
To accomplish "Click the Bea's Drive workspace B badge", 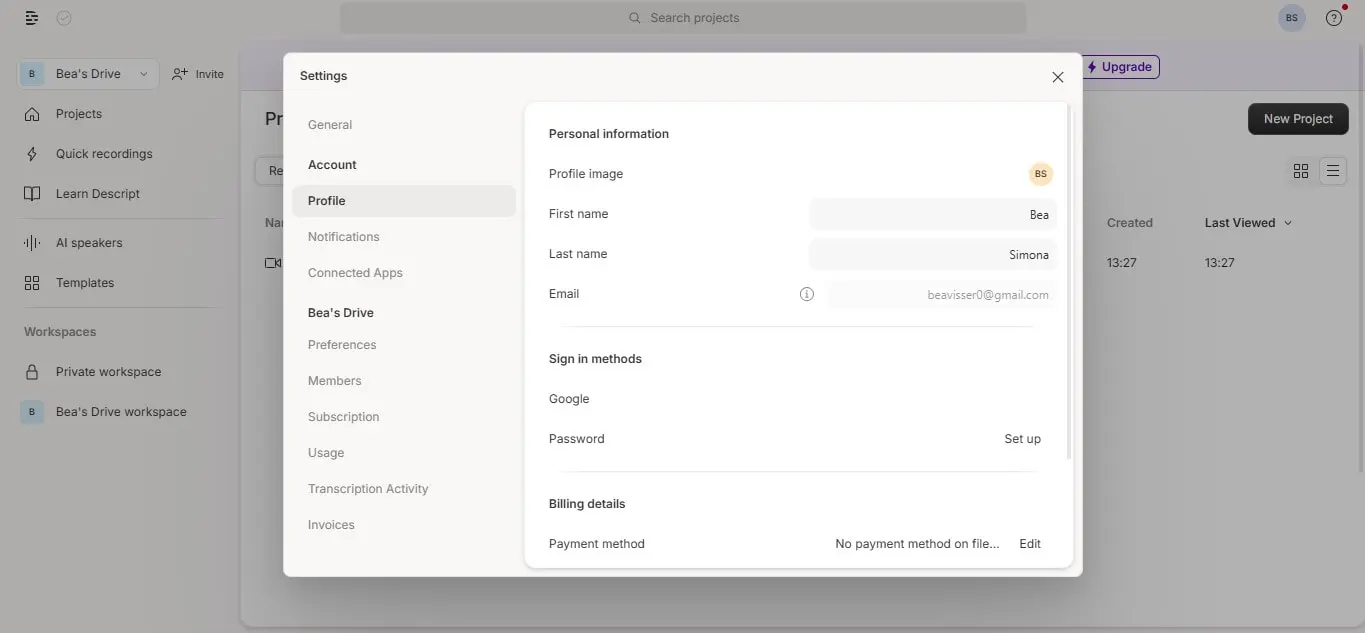I will [32, 412].
